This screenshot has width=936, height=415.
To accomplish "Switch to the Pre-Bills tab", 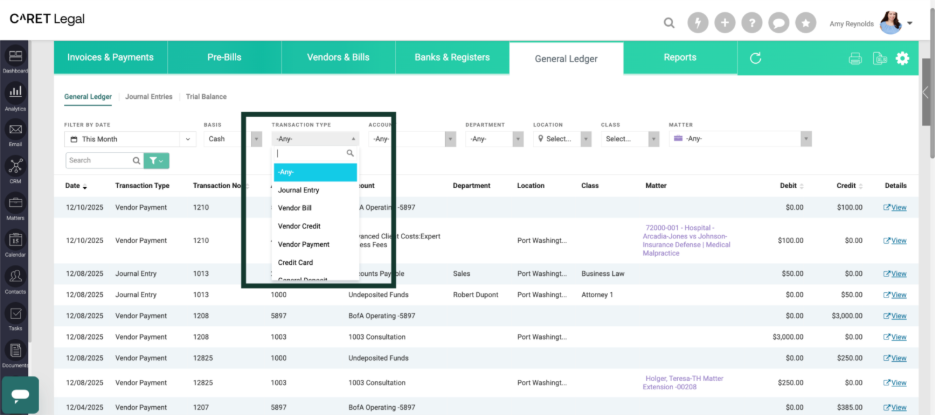I will [x=224, y=57].
